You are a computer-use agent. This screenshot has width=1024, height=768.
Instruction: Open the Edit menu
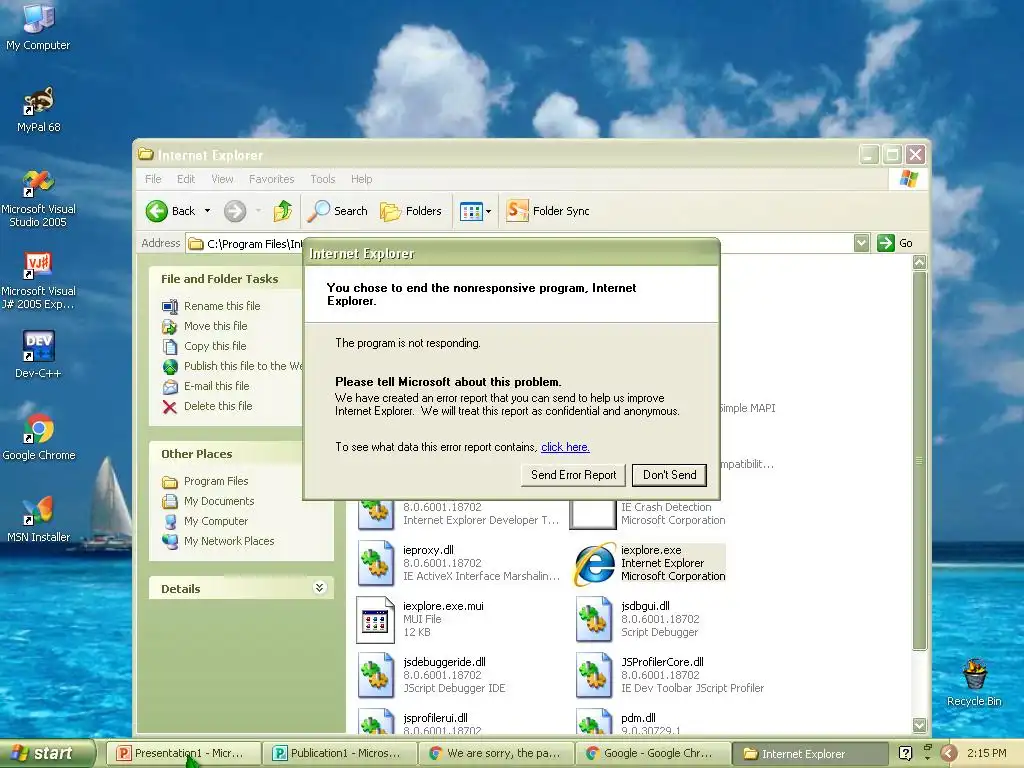point(185,179)
